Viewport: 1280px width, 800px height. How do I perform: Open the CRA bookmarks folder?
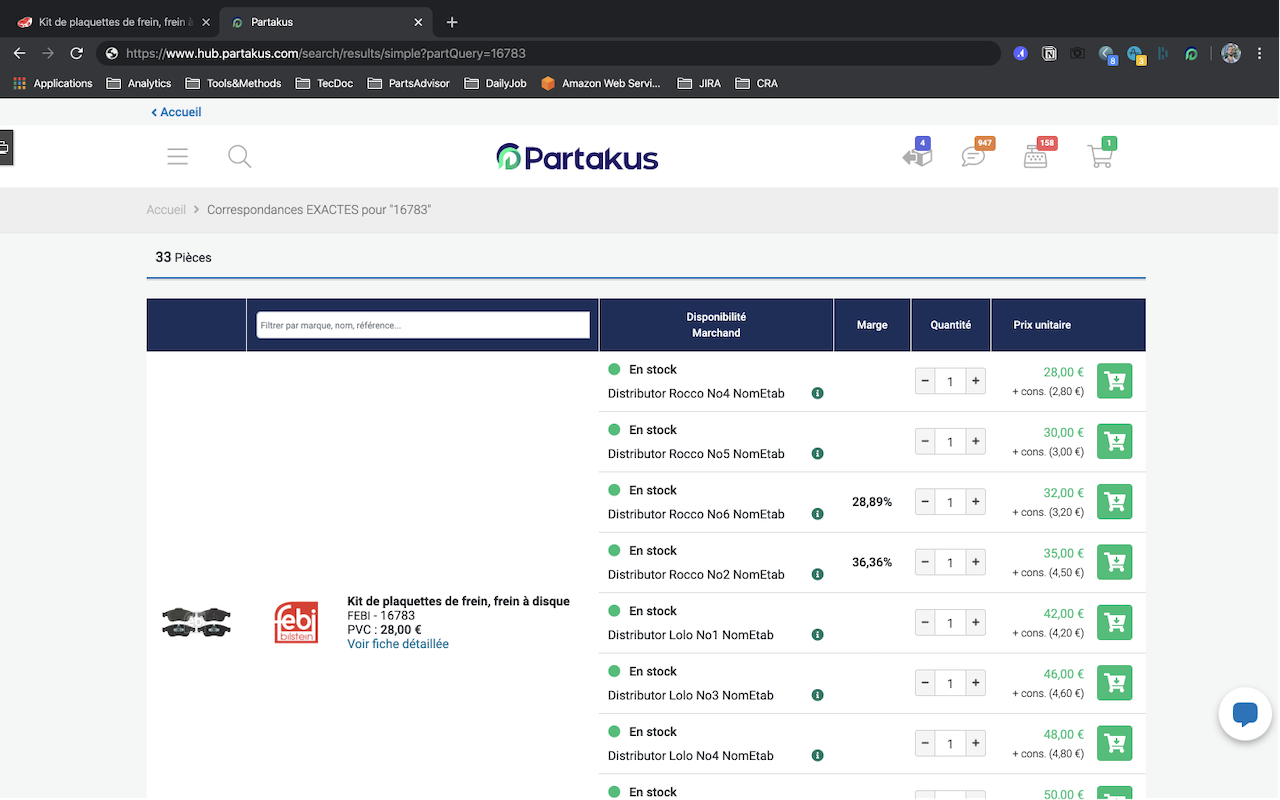756,83
